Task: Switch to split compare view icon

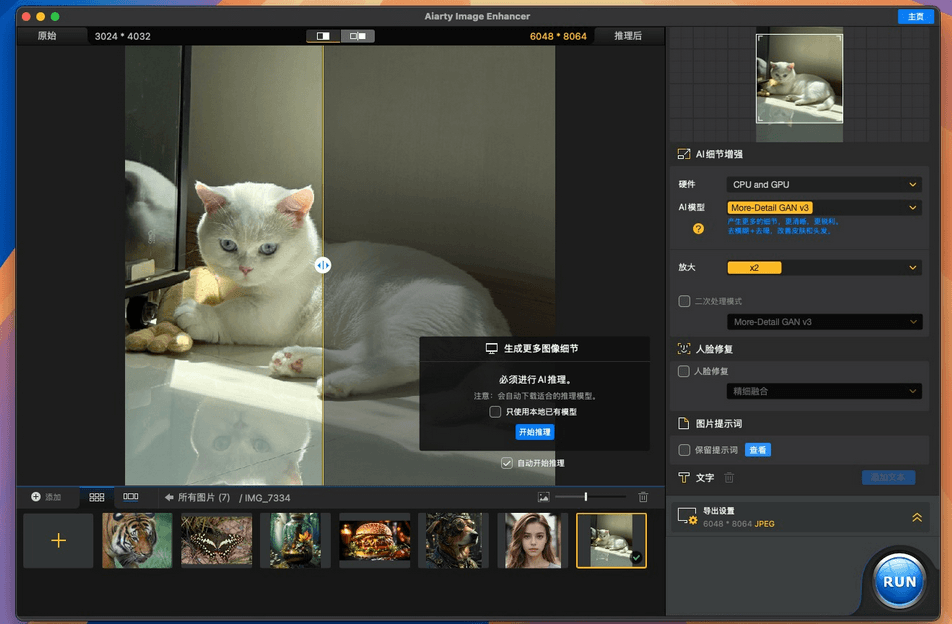Action: 323,36
